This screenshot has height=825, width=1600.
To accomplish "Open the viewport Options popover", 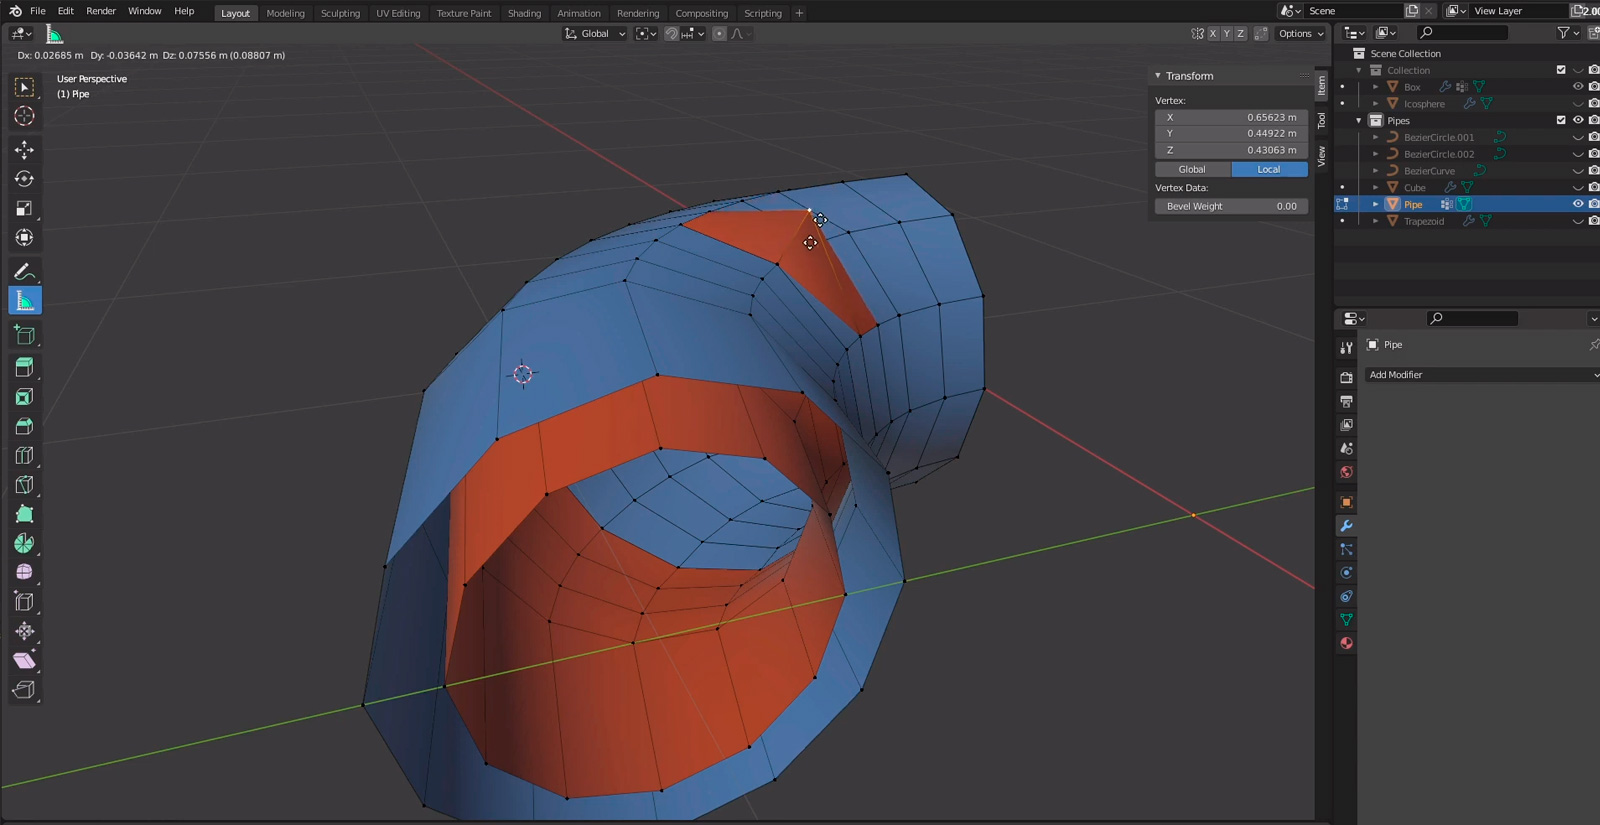I will [1300, 33].
